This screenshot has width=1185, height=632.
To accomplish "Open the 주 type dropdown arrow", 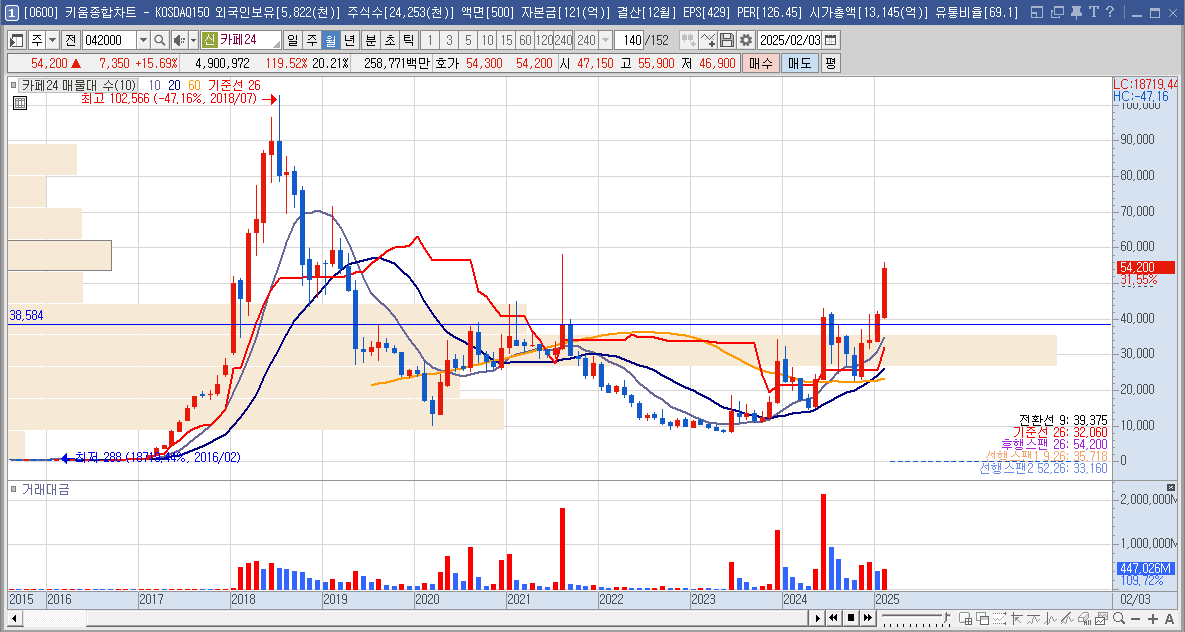I will pos(52,40).
